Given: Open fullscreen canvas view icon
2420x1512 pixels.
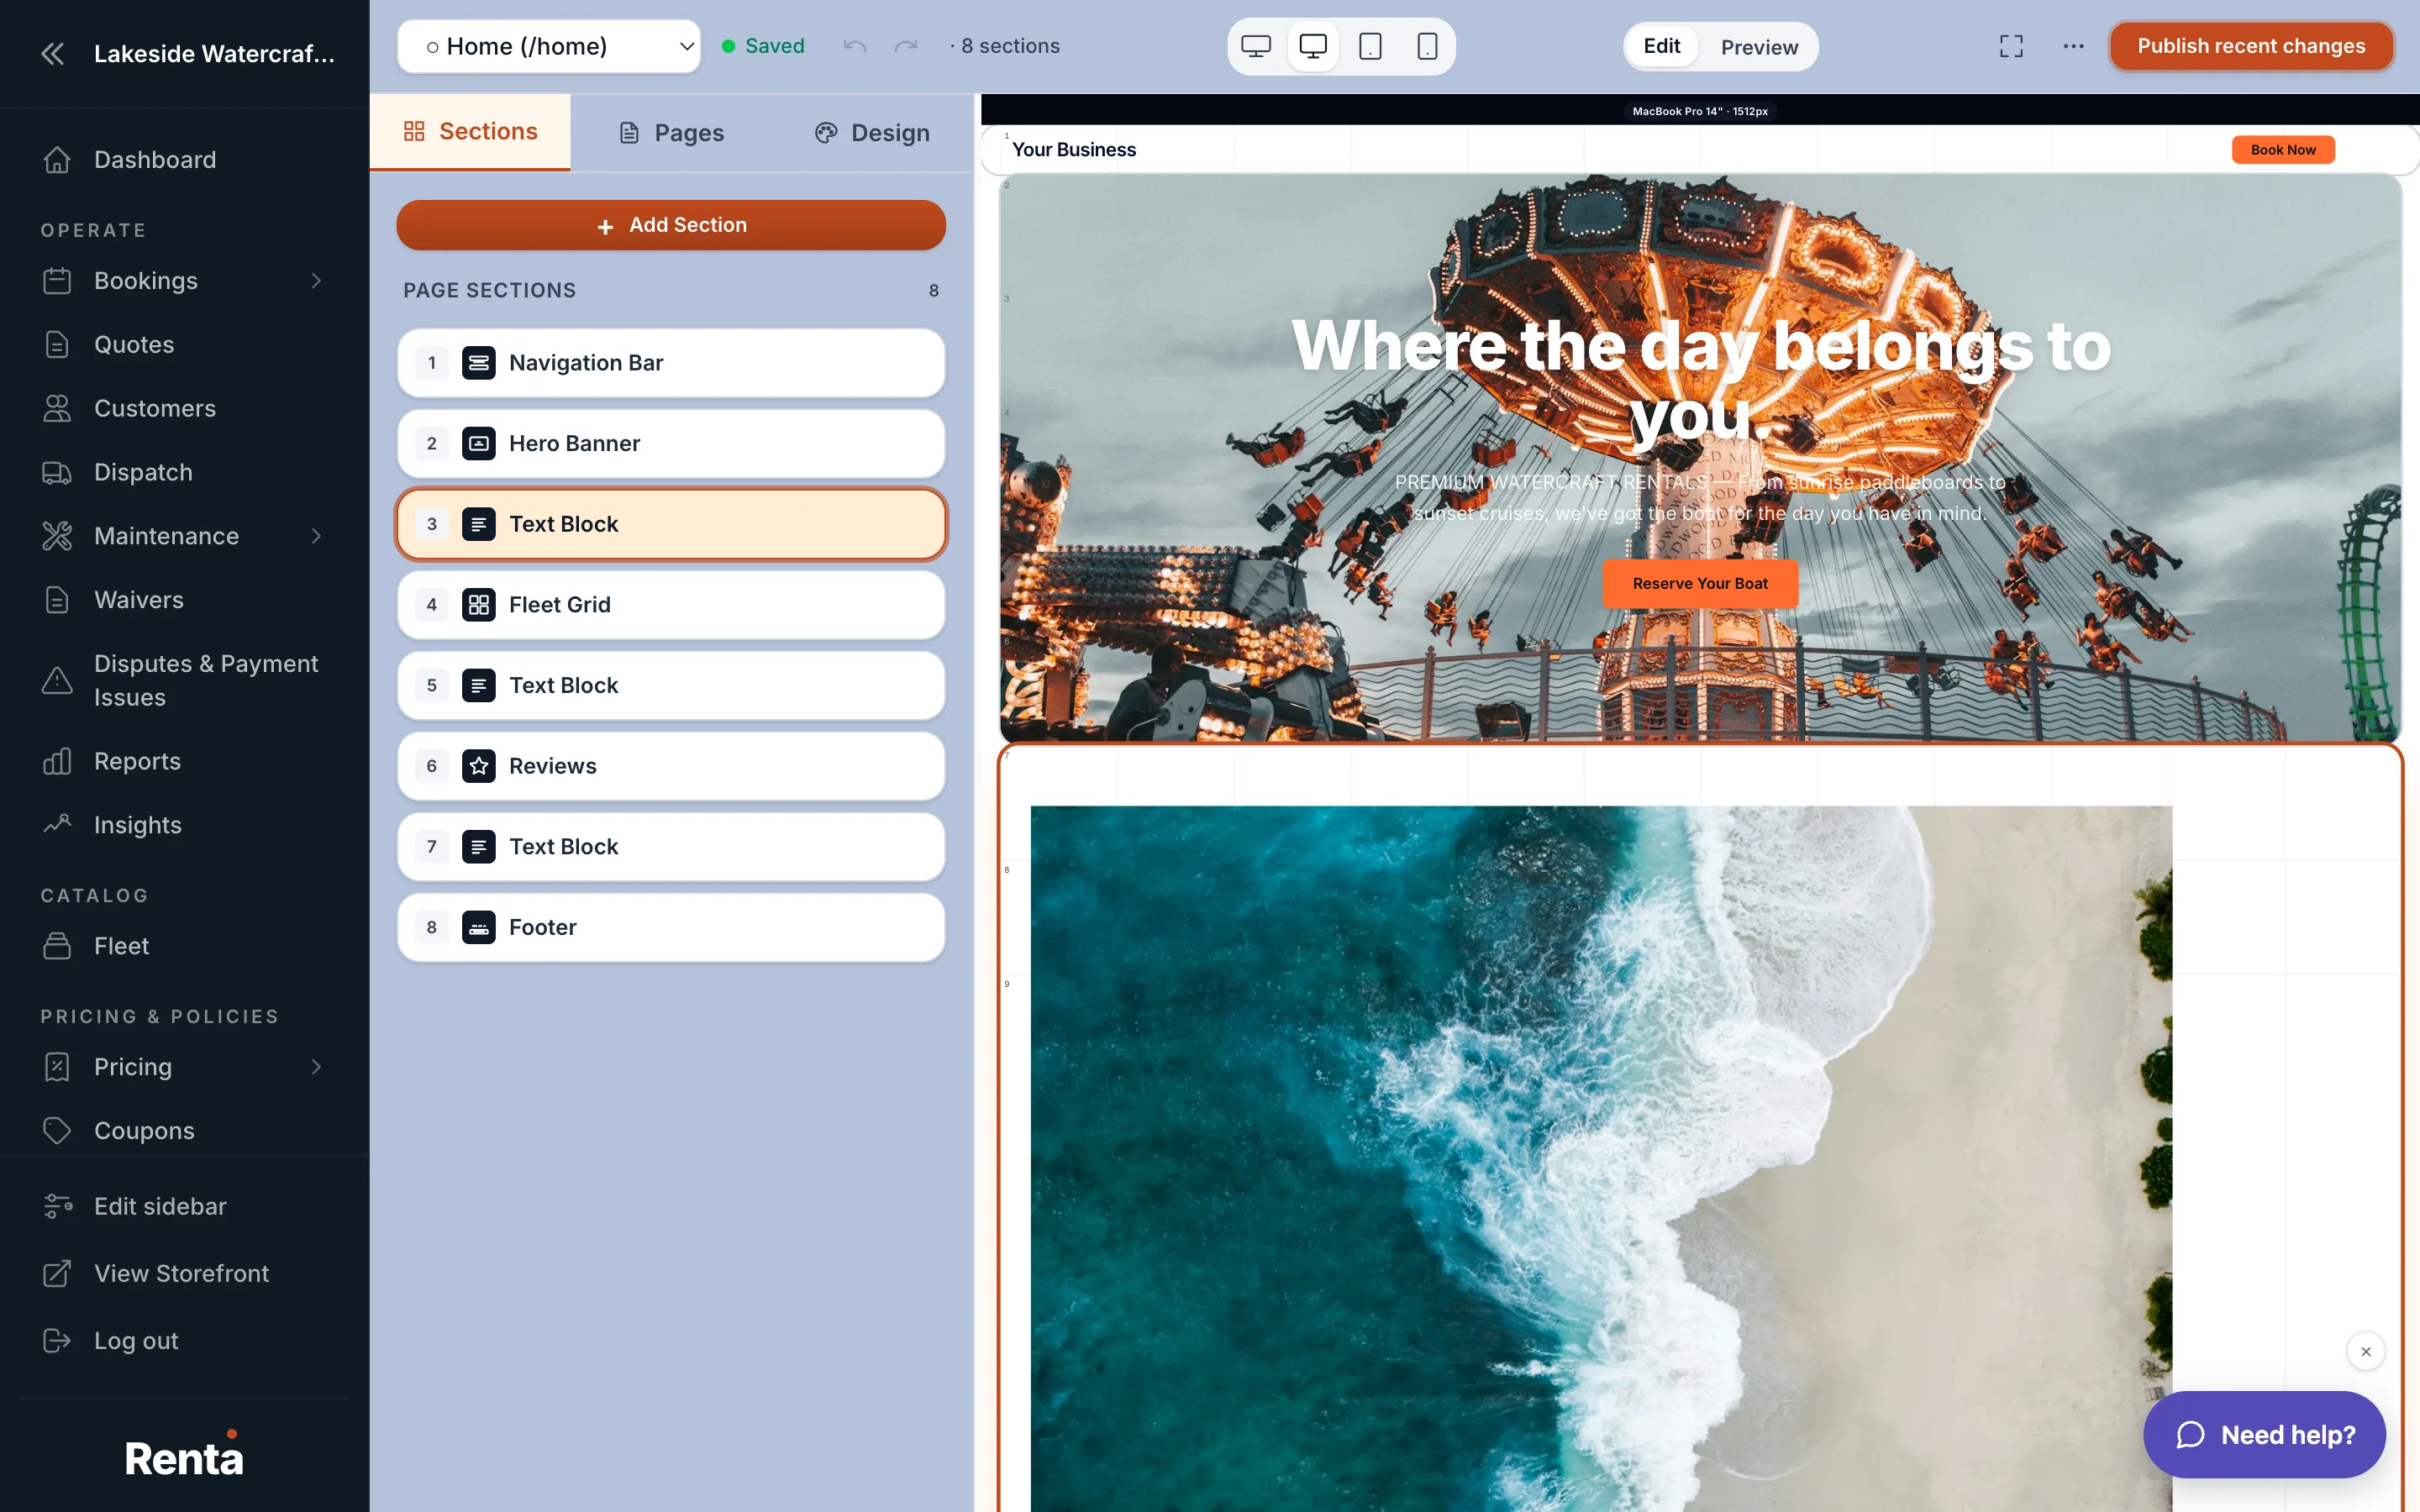Looking at the screenshot, I should click(x=2011, y=46).
